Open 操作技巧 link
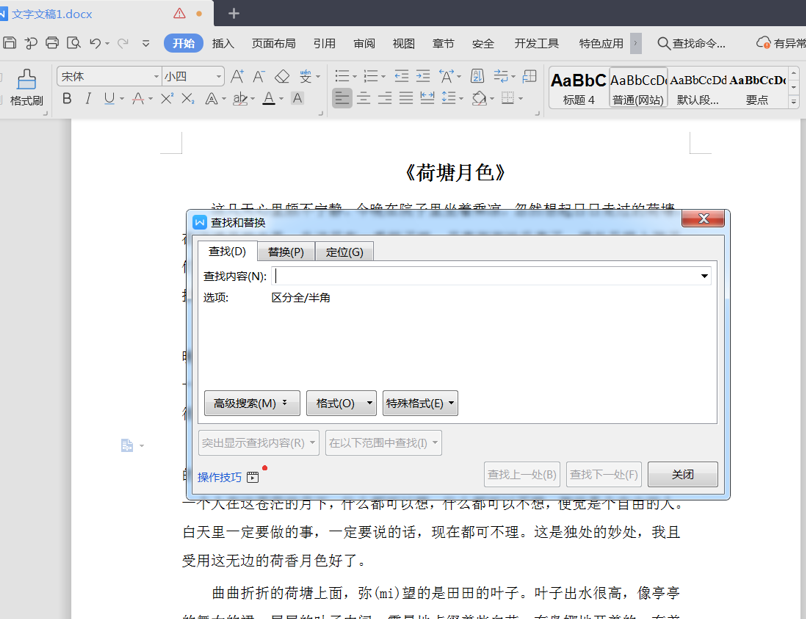 (x=219, y=477)
